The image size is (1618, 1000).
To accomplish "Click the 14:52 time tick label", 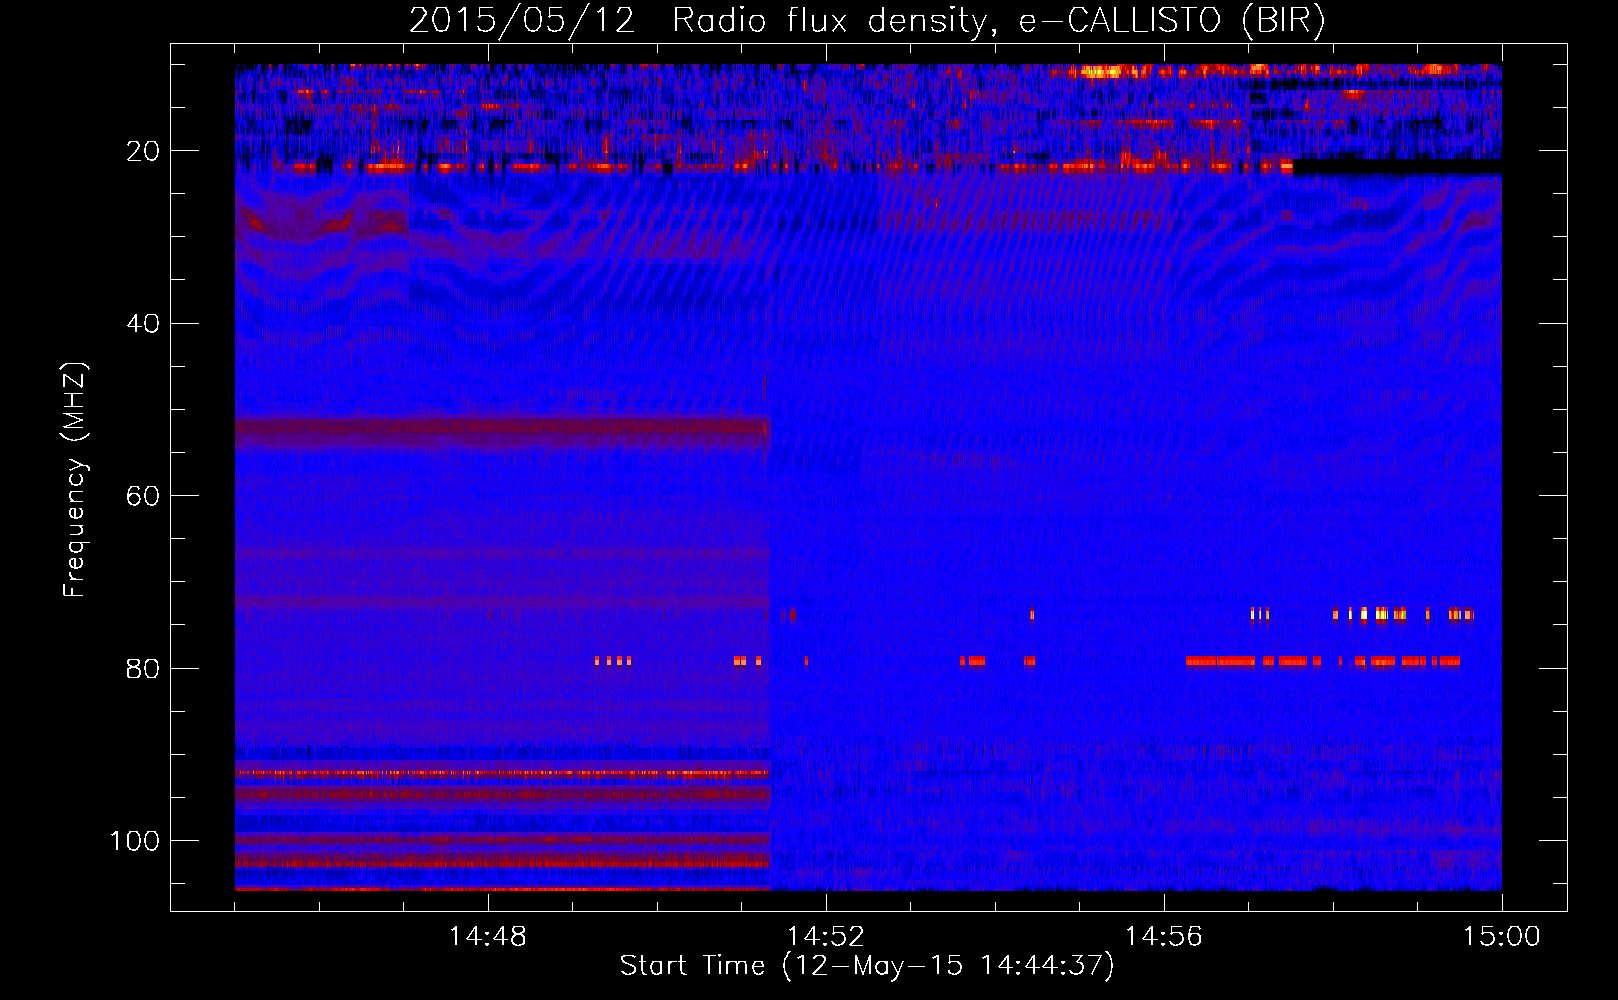I will coord(826,936).
